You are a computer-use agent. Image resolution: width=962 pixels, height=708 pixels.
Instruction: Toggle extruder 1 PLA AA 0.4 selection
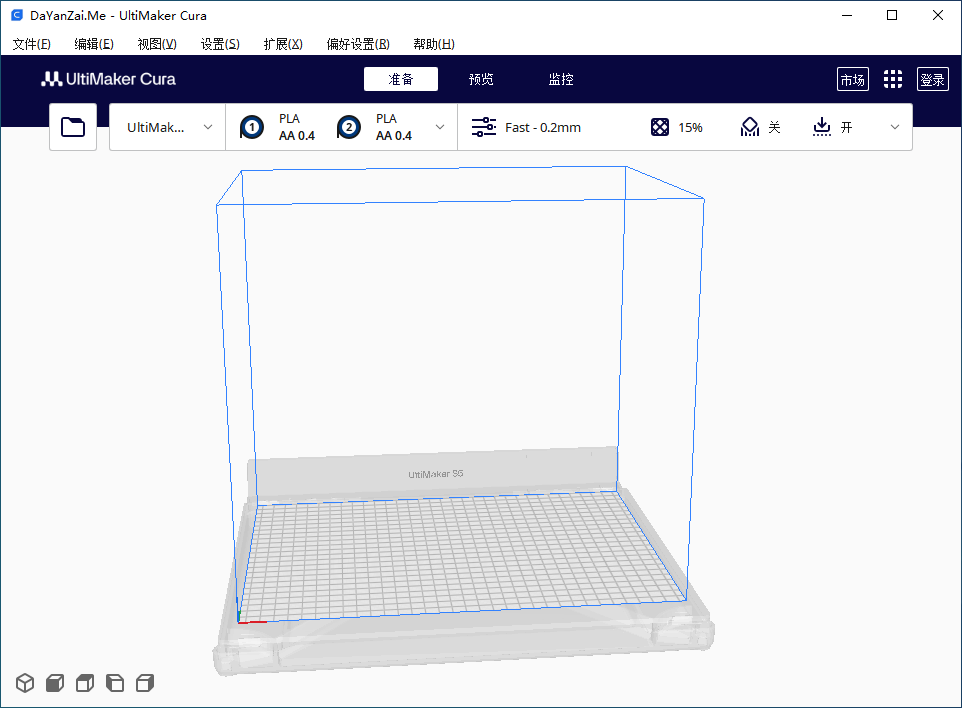[277, 127]
